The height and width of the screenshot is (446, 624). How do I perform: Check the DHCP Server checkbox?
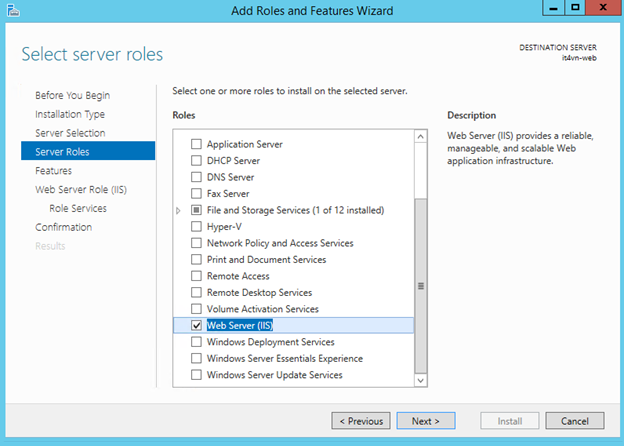coord(196,161)
